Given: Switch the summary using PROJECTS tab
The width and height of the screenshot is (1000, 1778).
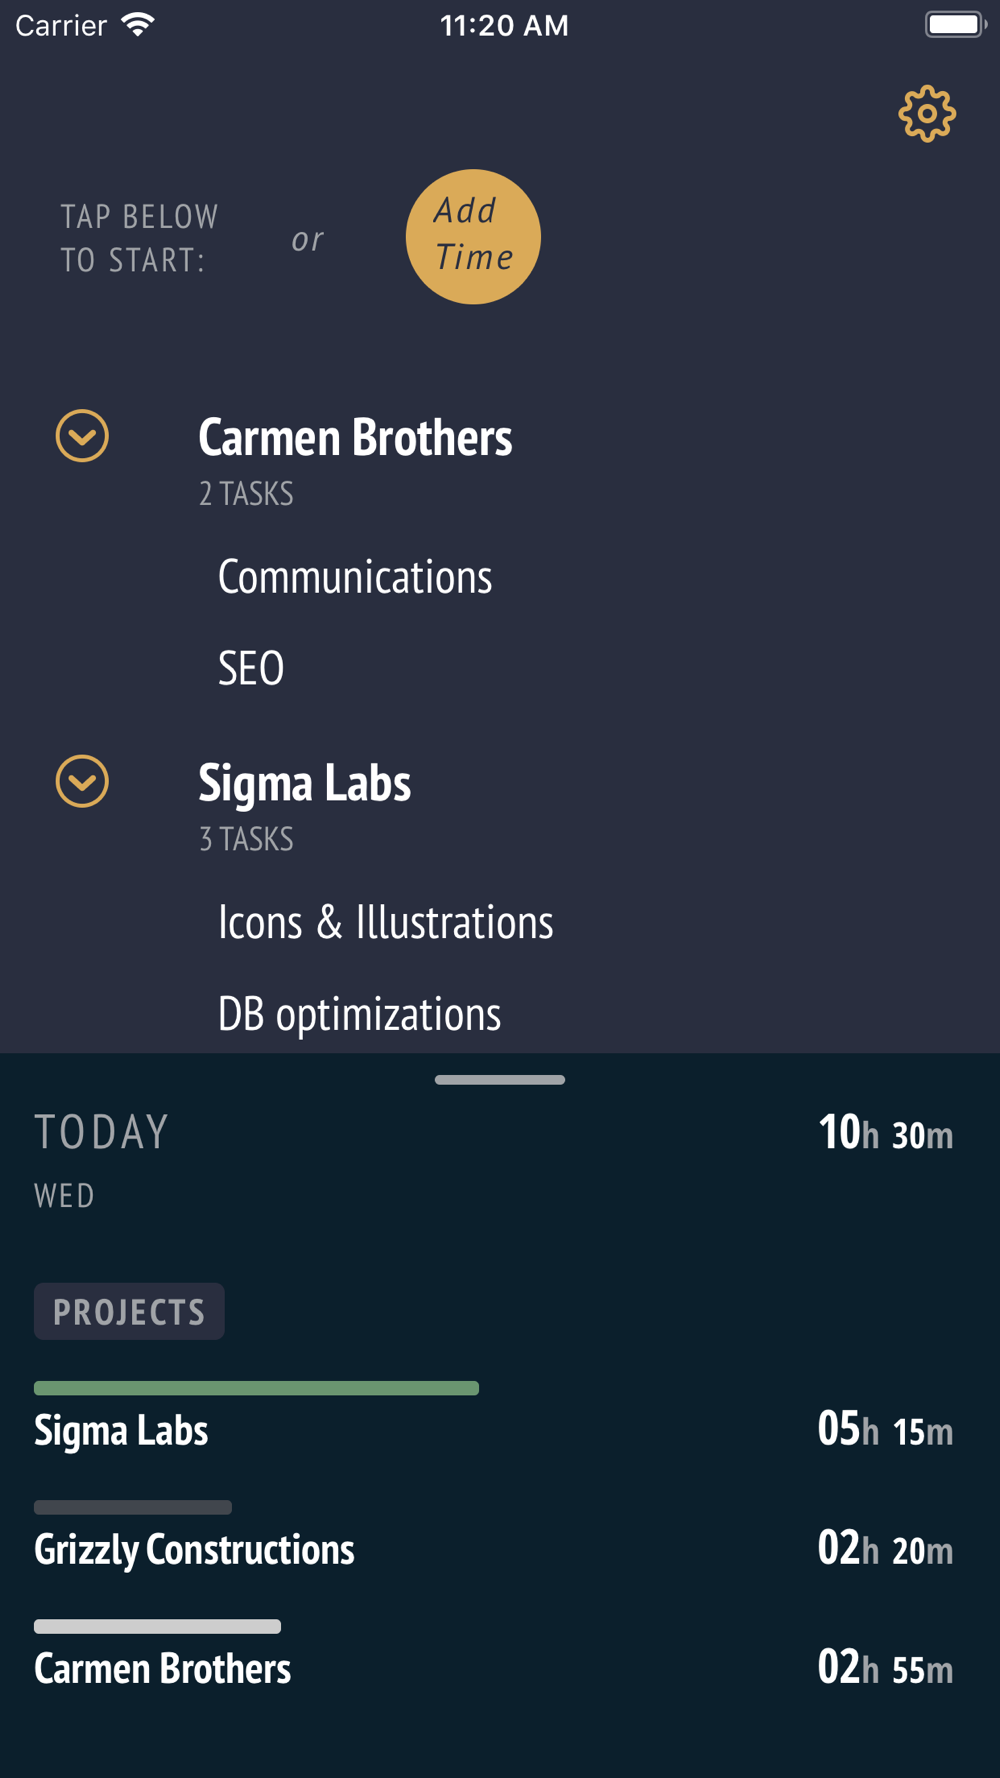Looking at the screenshot, I should [129, 1312].
